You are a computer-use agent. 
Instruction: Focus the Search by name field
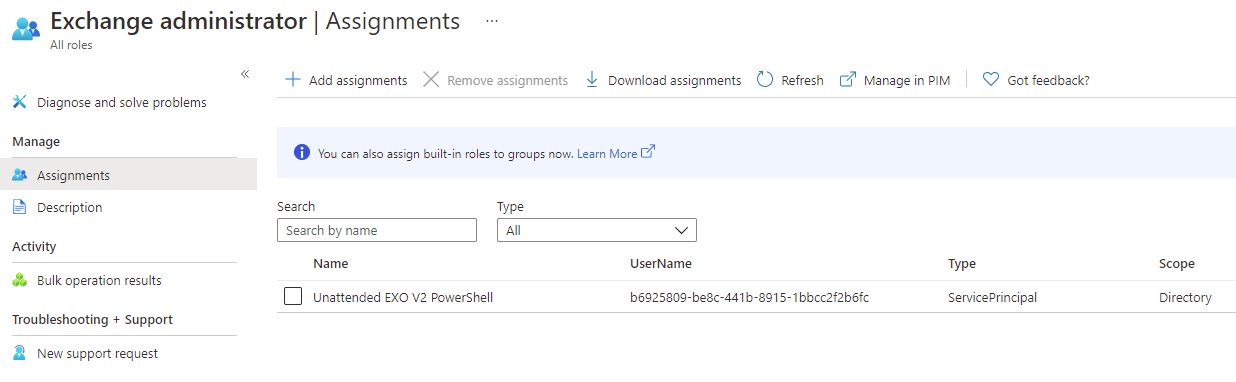(x=377, y=230)
